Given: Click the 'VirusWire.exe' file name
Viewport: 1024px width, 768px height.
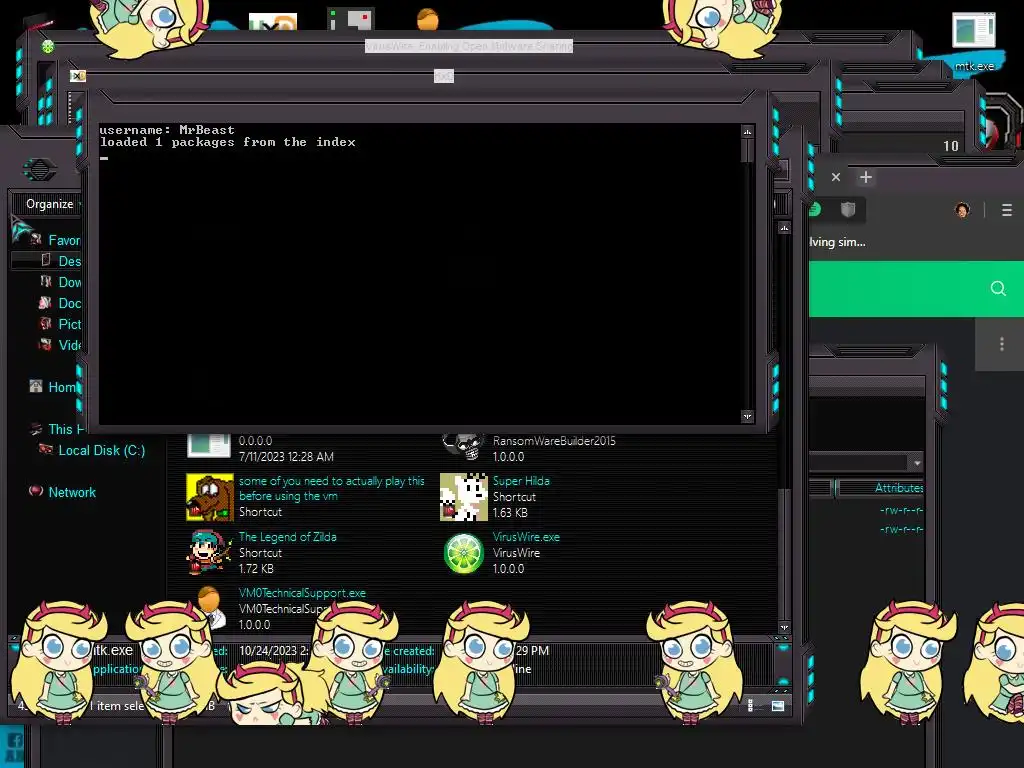Looking at the screenshot, I should click(x=526, y=537).
